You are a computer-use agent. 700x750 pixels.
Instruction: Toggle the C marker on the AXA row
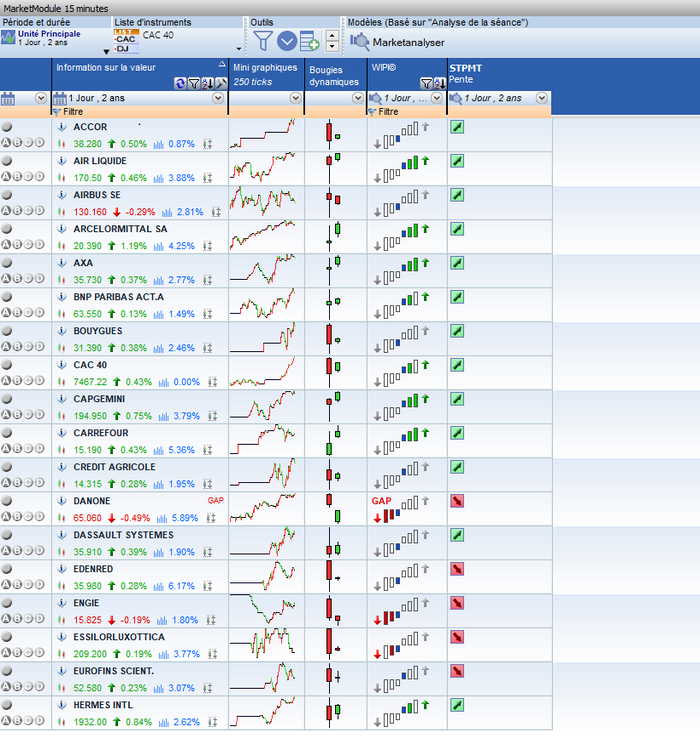click(28, 278)
